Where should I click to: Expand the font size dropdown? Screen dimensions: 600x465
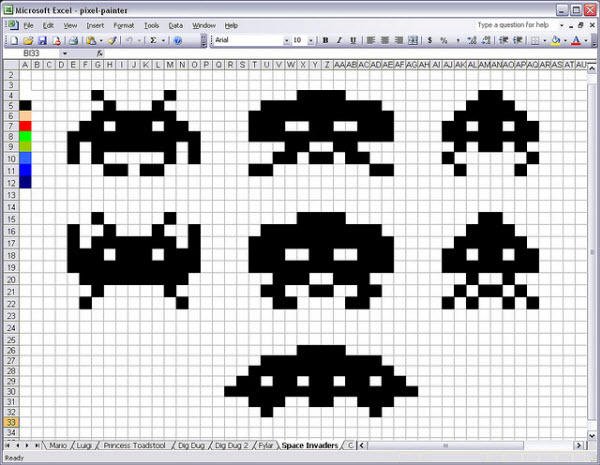tap(312, 41)
